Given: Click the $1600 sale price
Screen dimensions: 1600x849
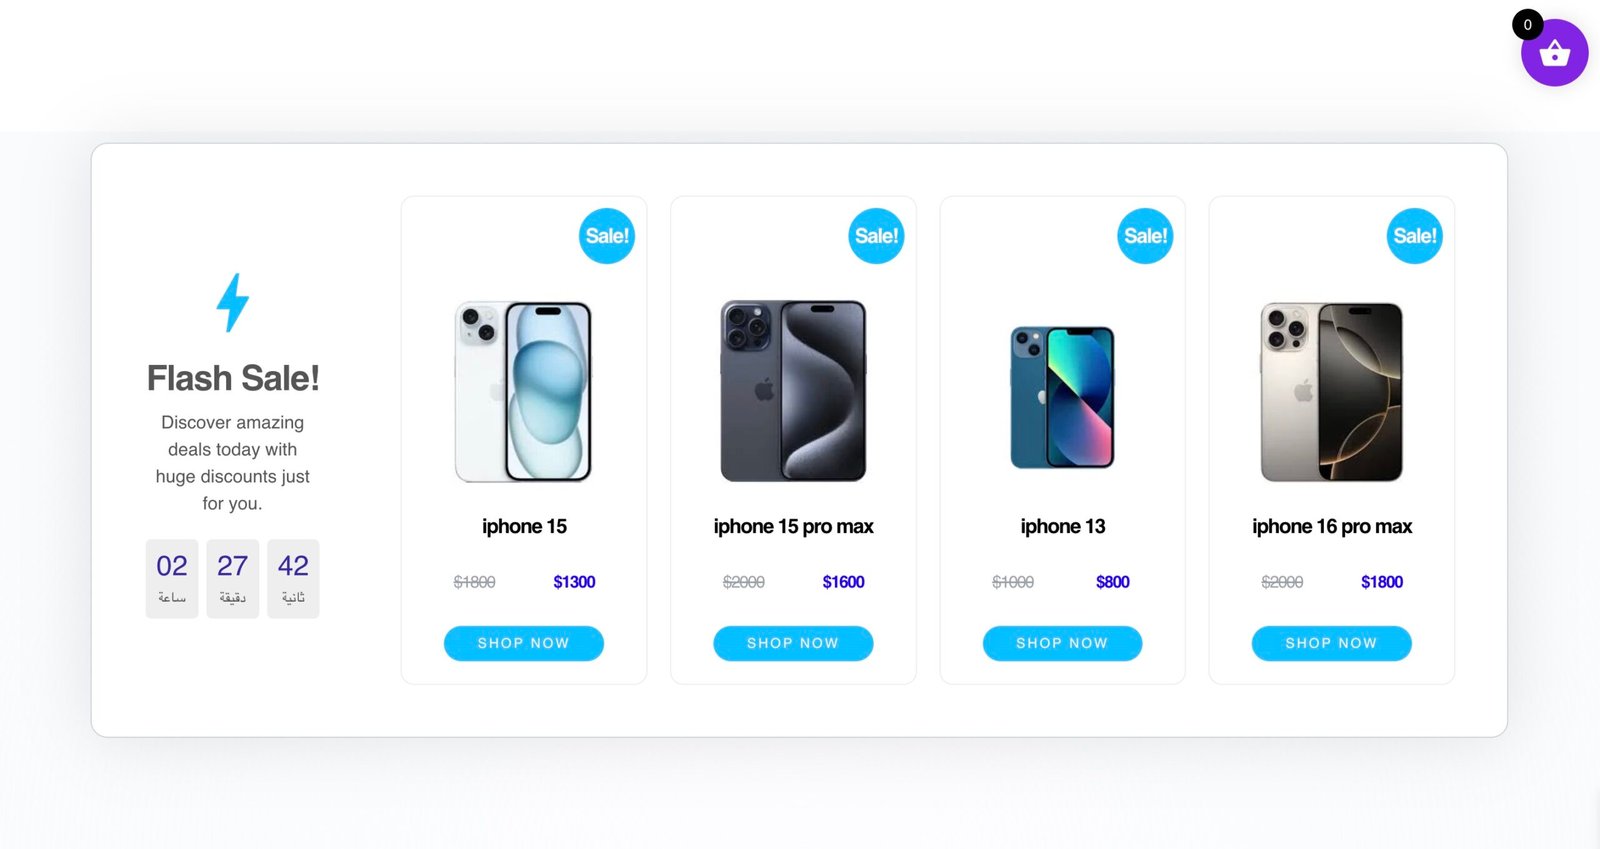Looking at the screenshot, I should coord(843,582).
